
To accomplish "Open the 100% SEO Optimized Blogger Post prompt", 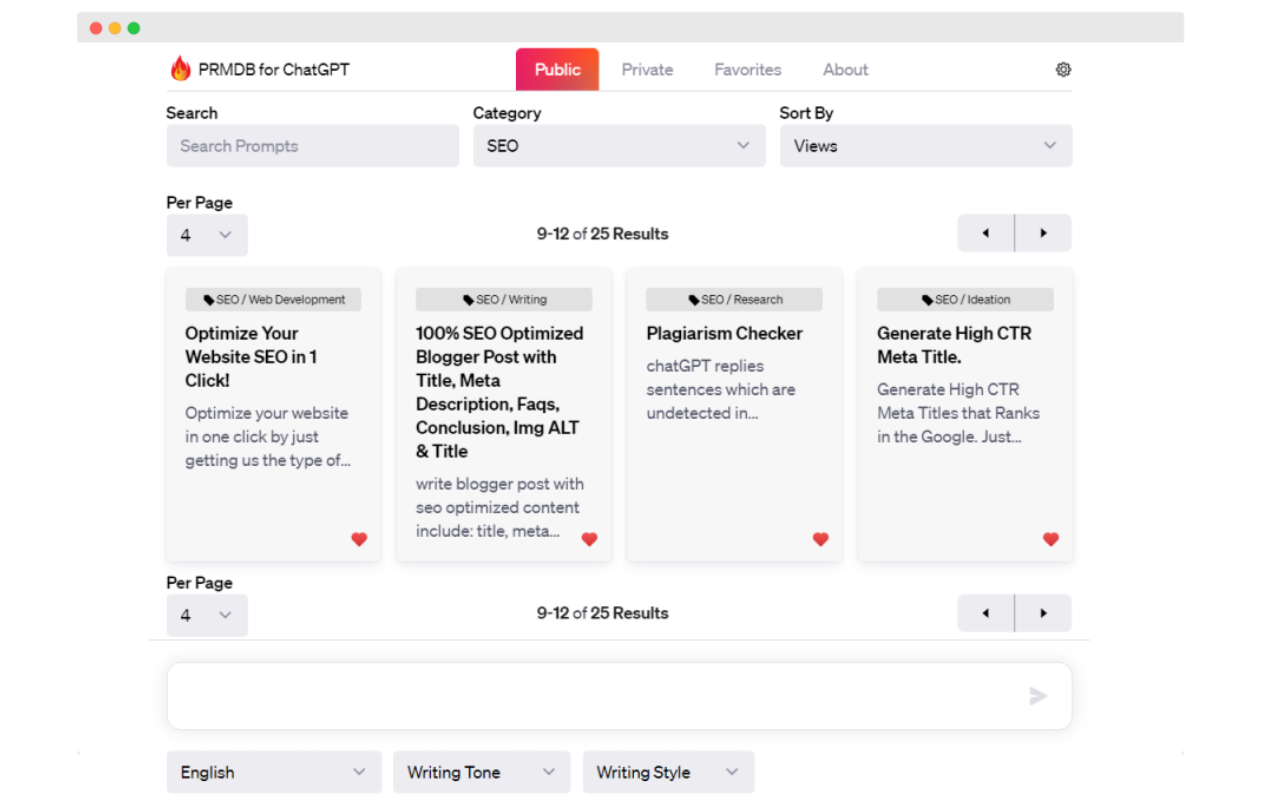I will 500,392.
